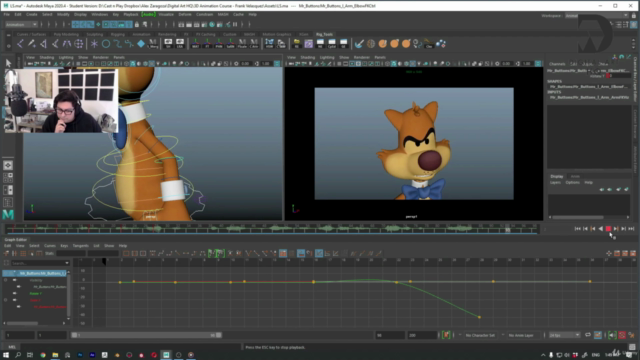Viewport: 640px width, 360px height.
Task: Open the Workspace selector dropdown
Action: [x=596, y=16]
